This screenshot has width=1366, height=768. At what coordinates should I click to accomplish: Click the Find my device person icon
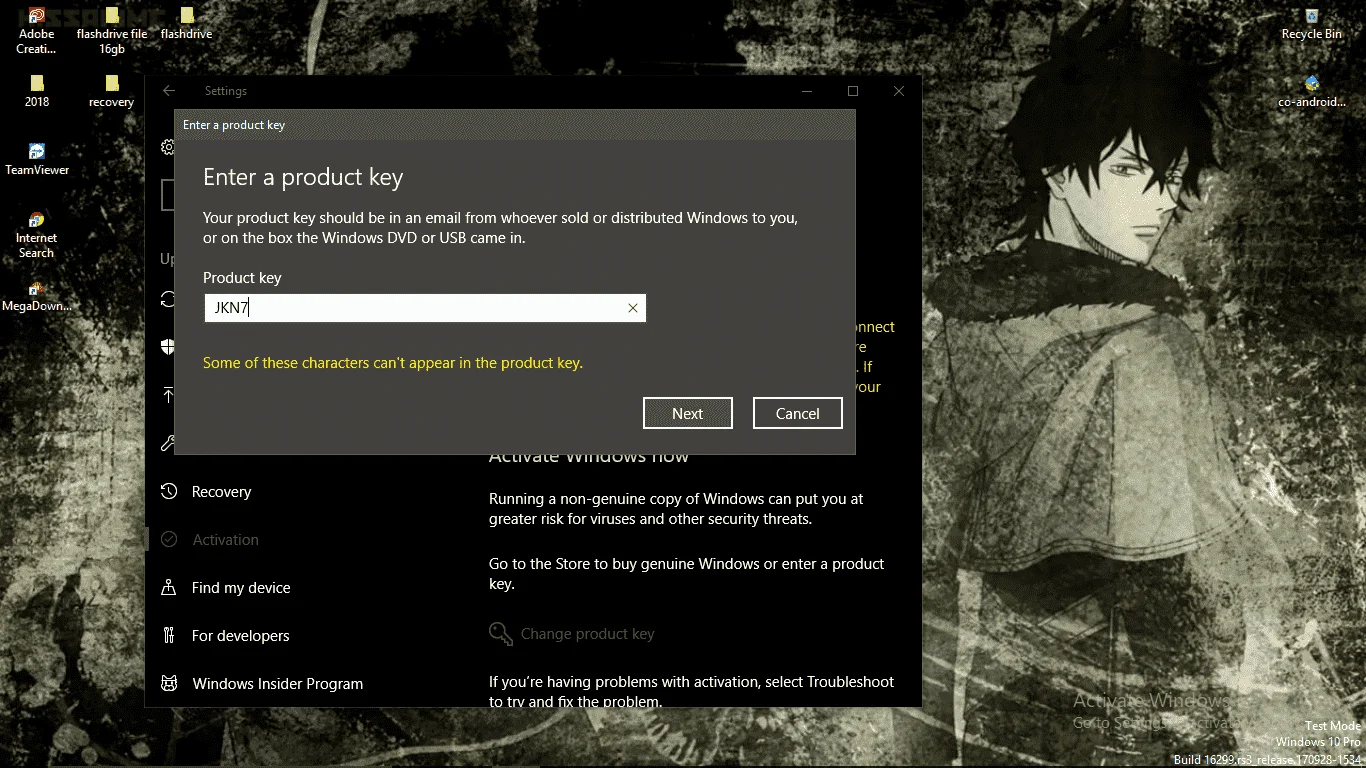point(169,587)
